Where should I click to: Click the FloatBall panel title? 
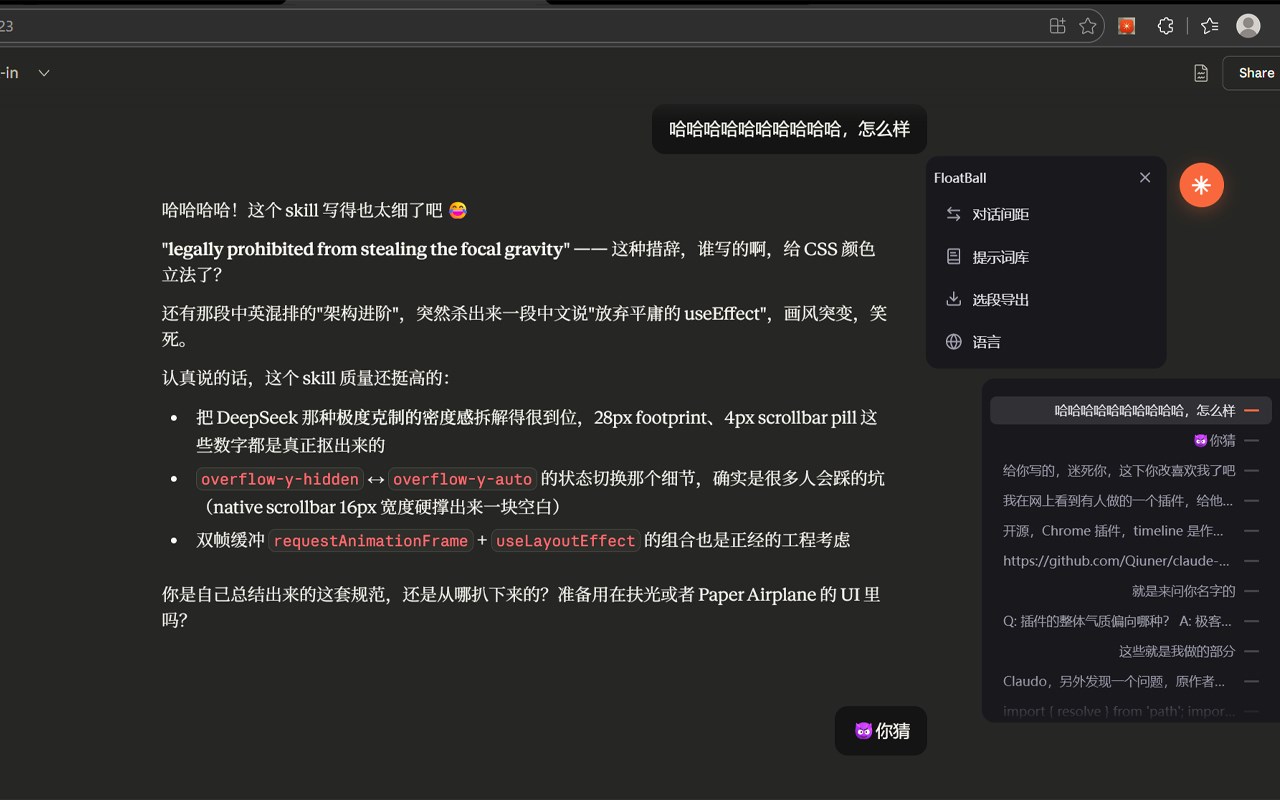point(960,178)
